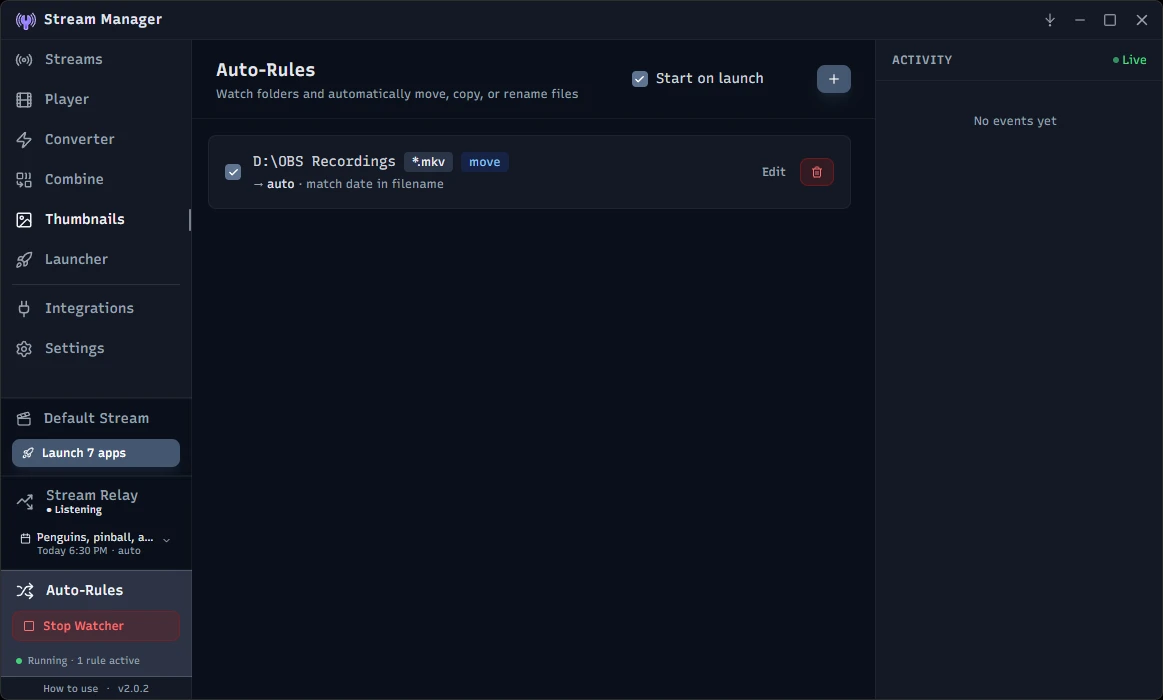
Task: Click the Streams broadcast icon in sidebar
Action: point(24,59)
